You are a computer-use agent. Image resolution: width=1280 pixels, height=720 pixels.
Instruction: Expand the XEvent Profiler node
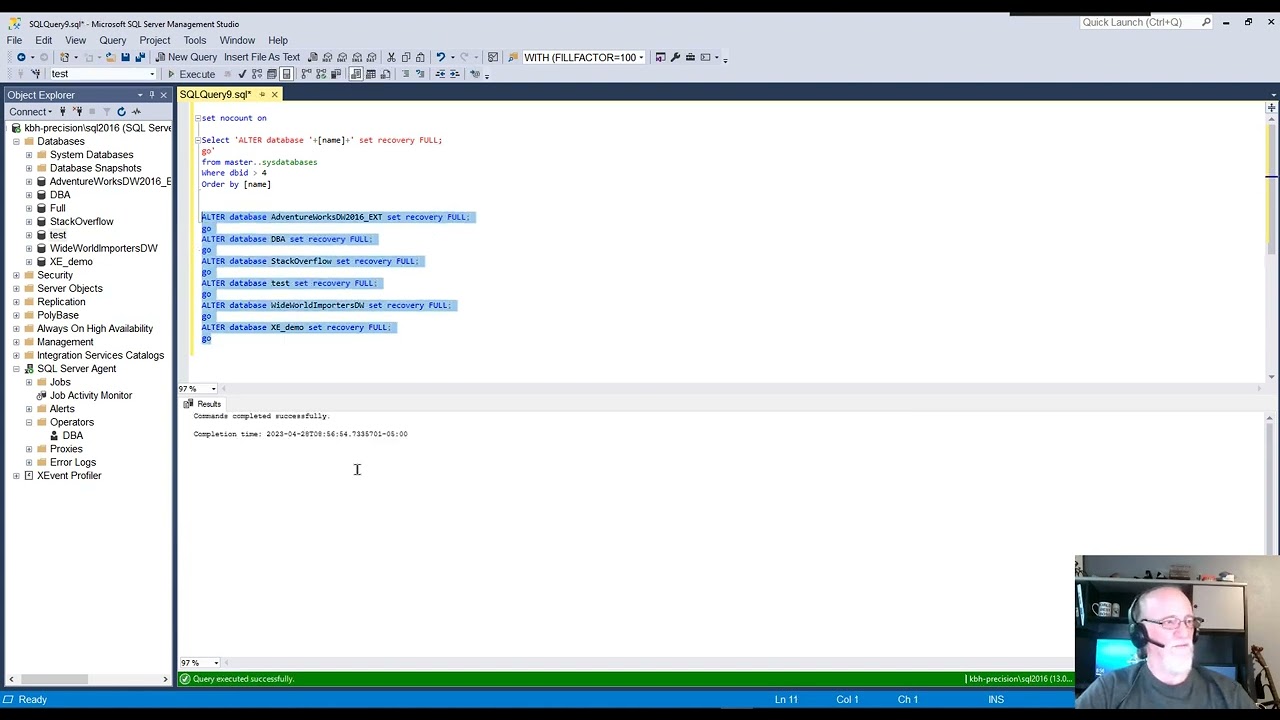click(x=16, y=476)
